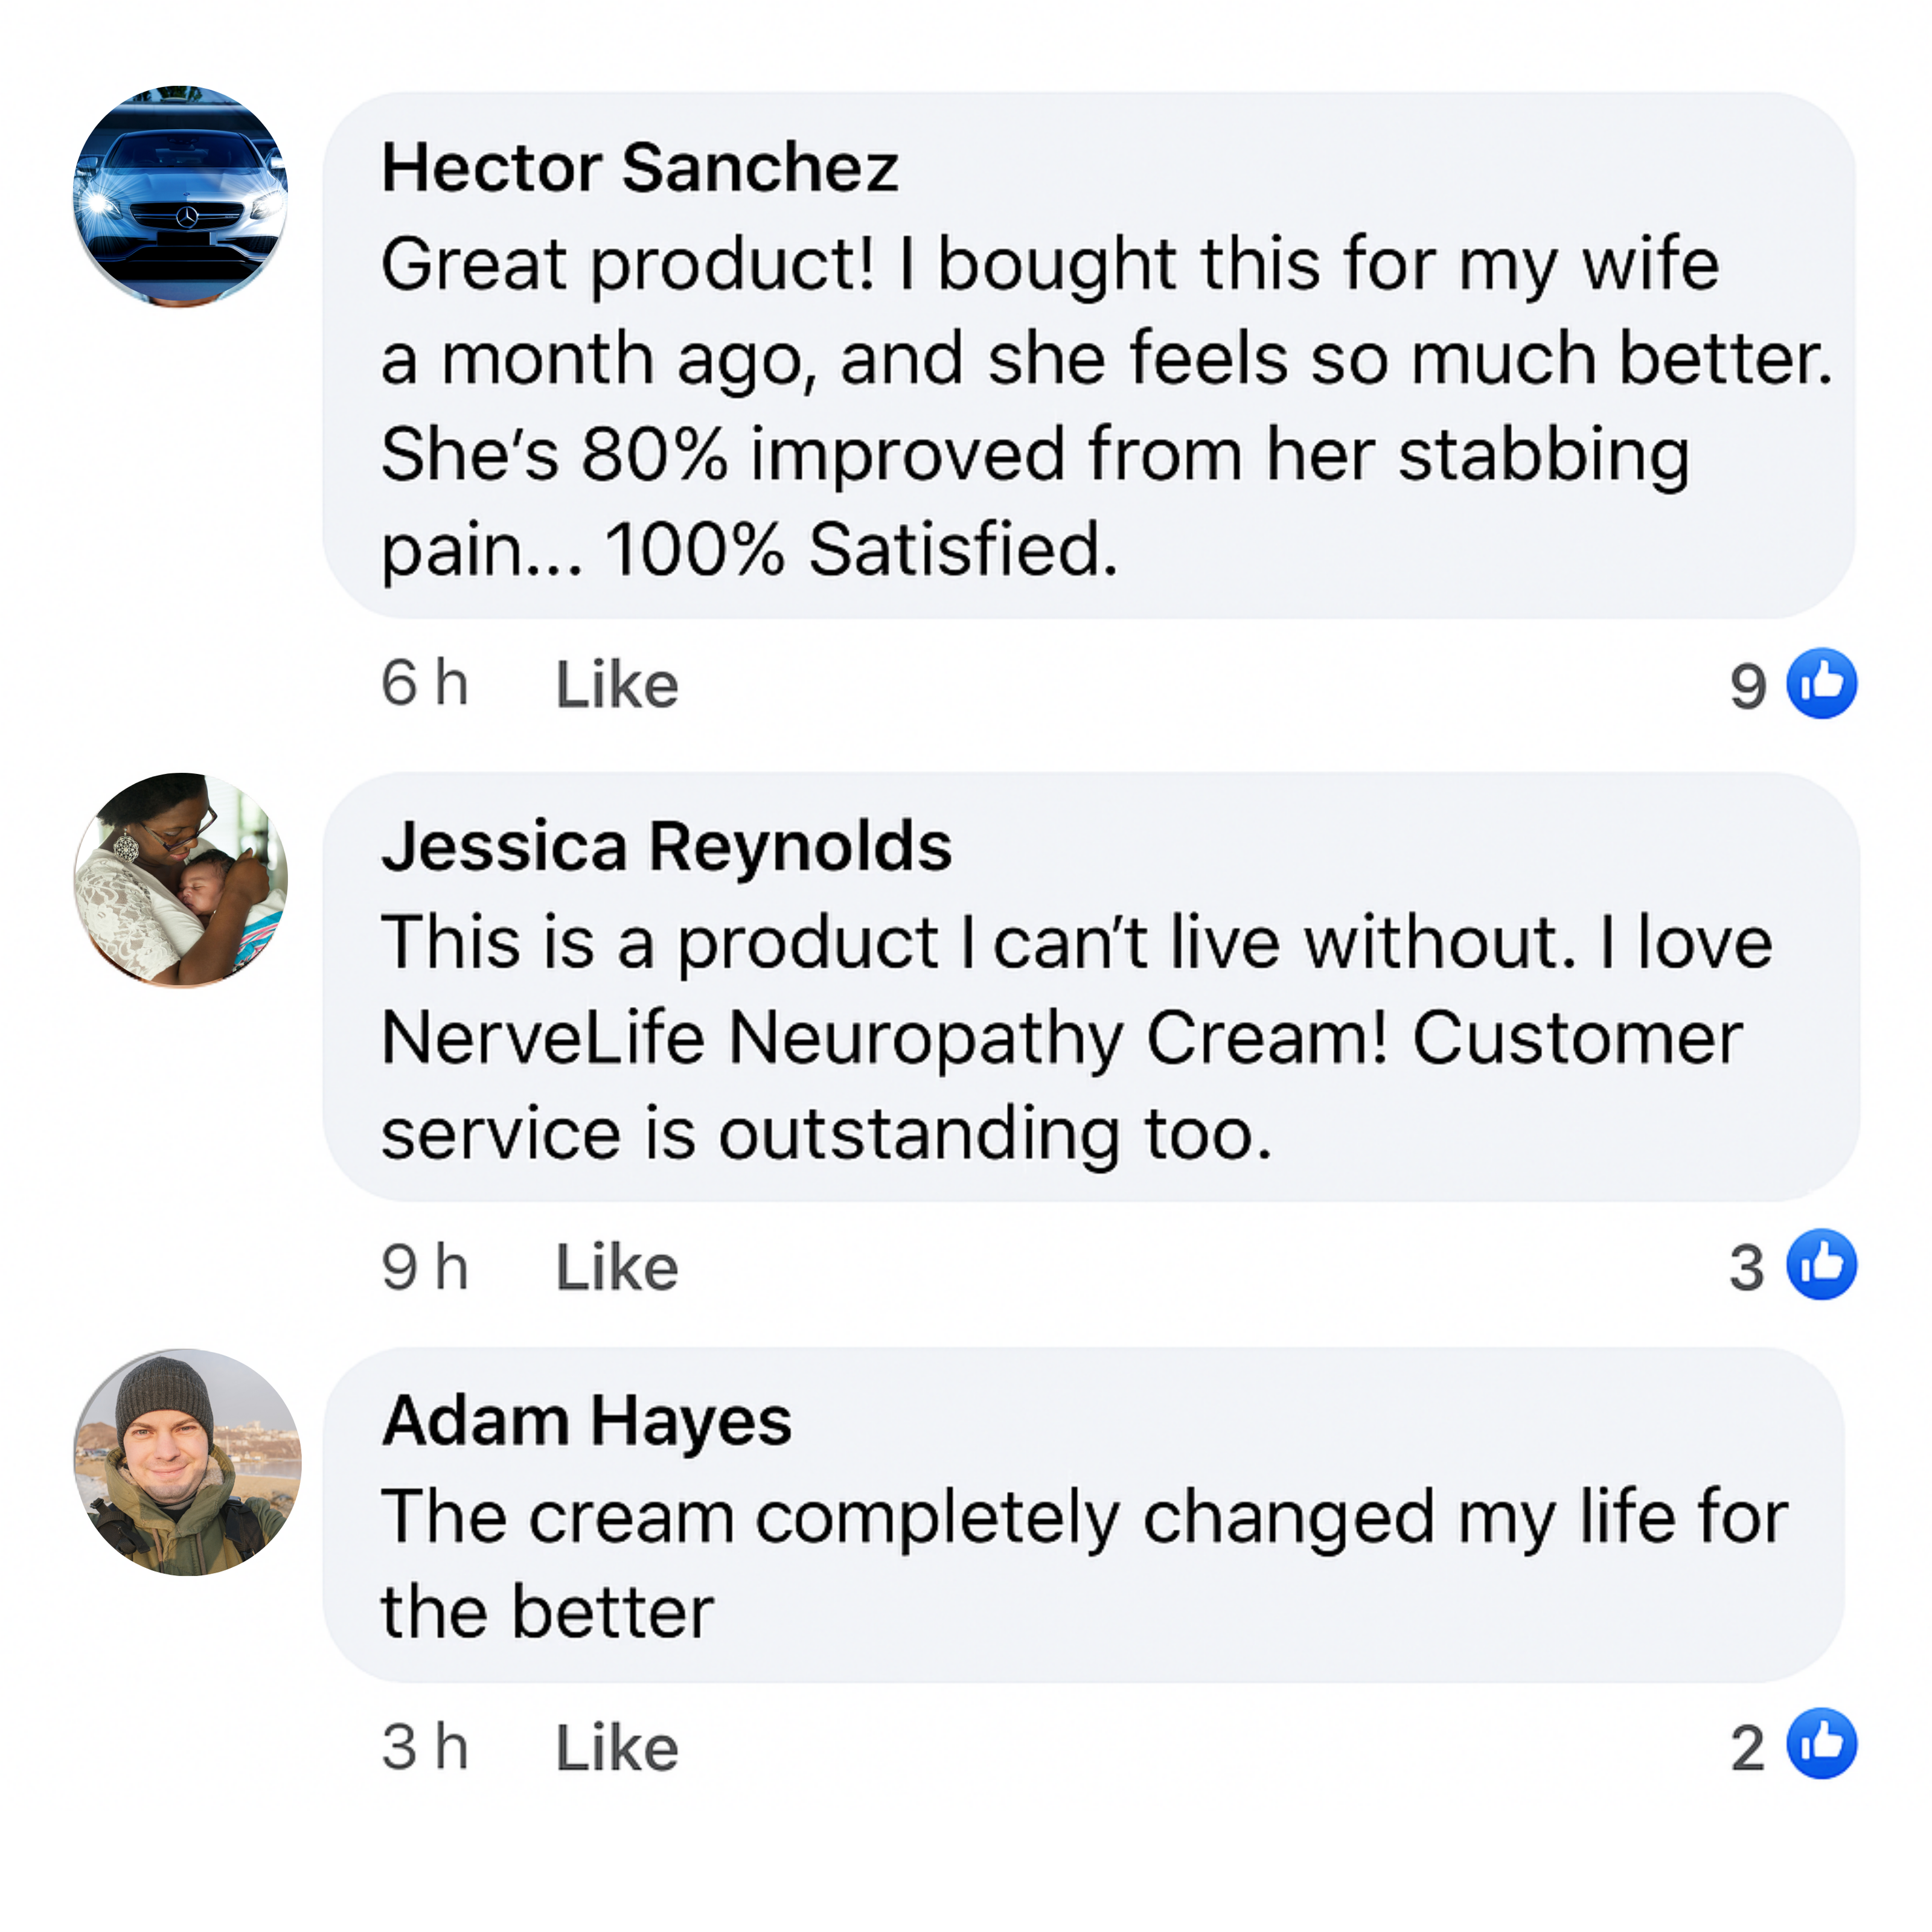This screenshot has width=1932, height=1932.
Task: Click the thumbs-up reaction icon on Adam's comment
Action: 1821,1744
